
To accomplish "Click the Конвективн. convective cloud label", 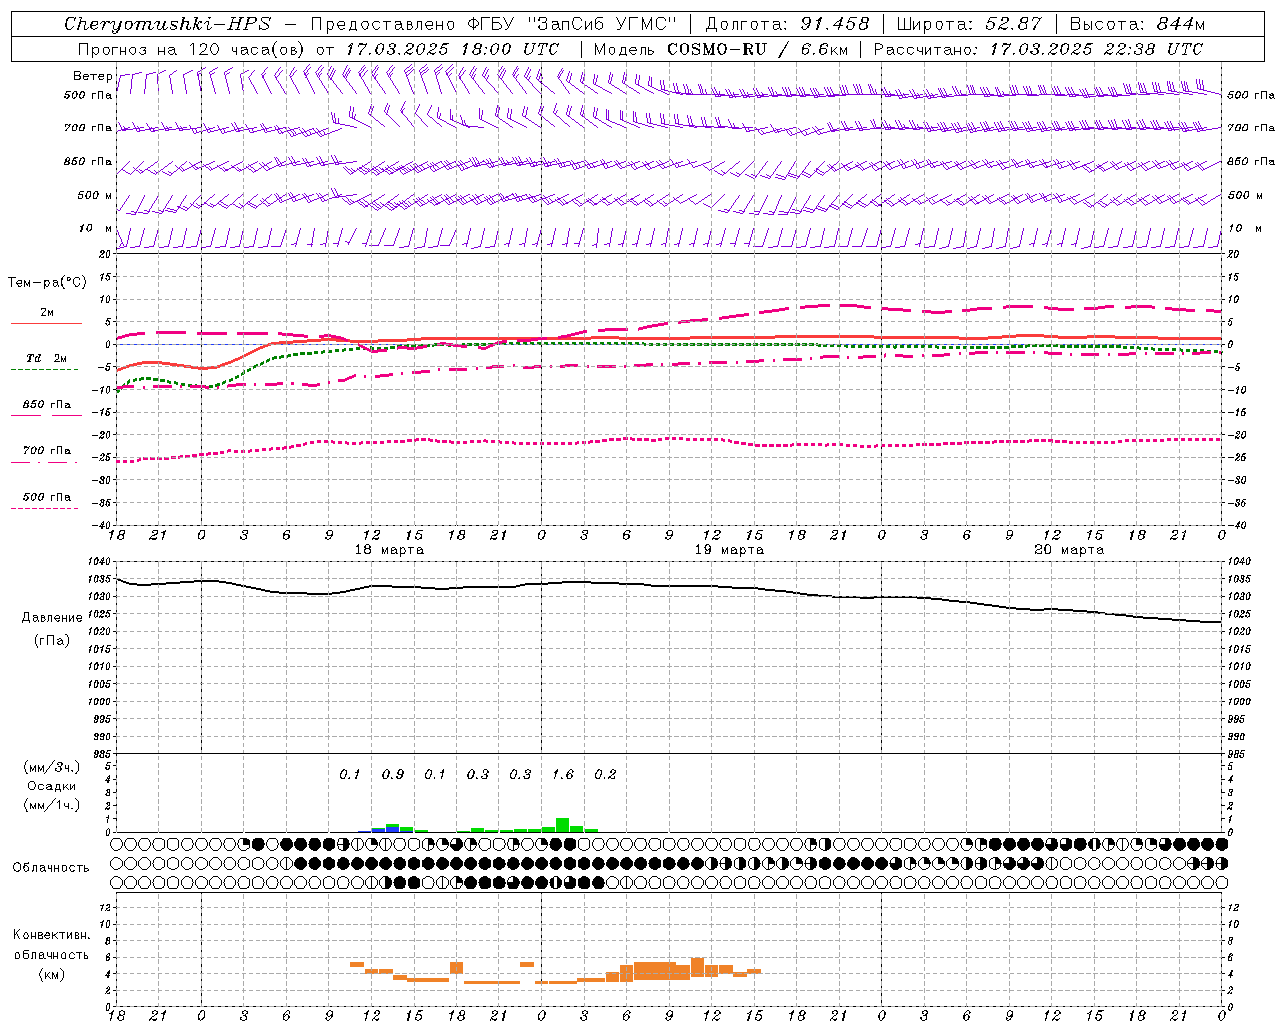I will point(52,935).
